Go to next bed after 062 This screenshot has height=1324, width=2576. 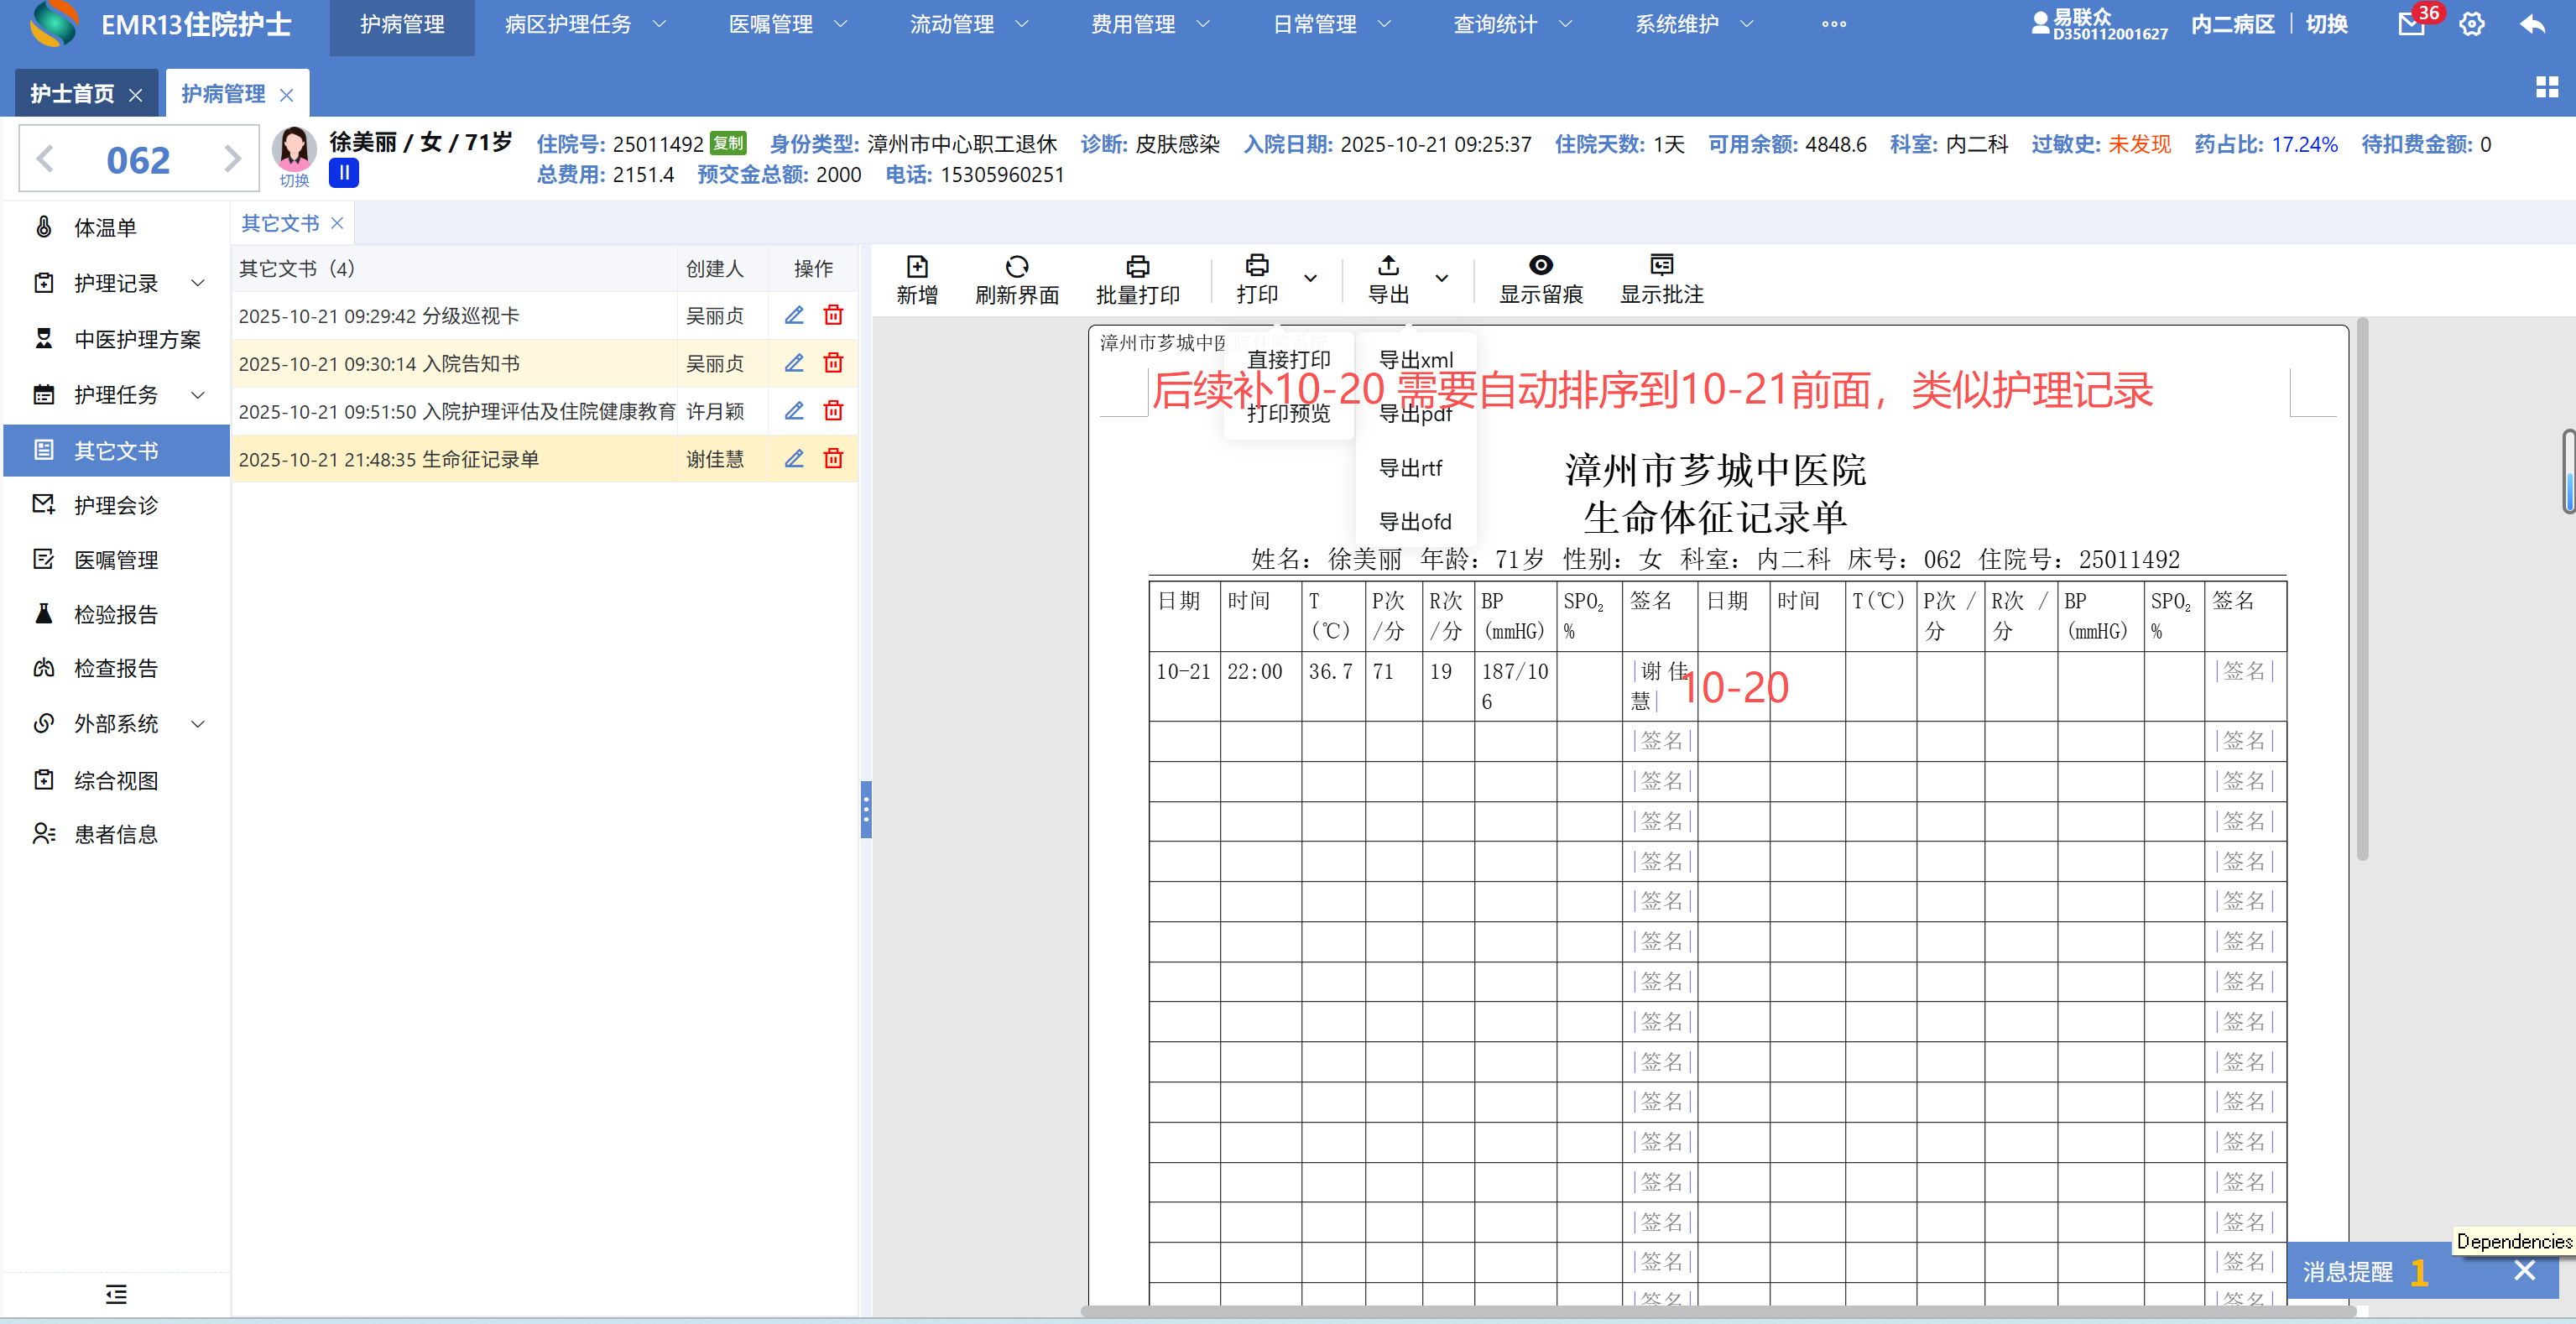click(232, 159)
